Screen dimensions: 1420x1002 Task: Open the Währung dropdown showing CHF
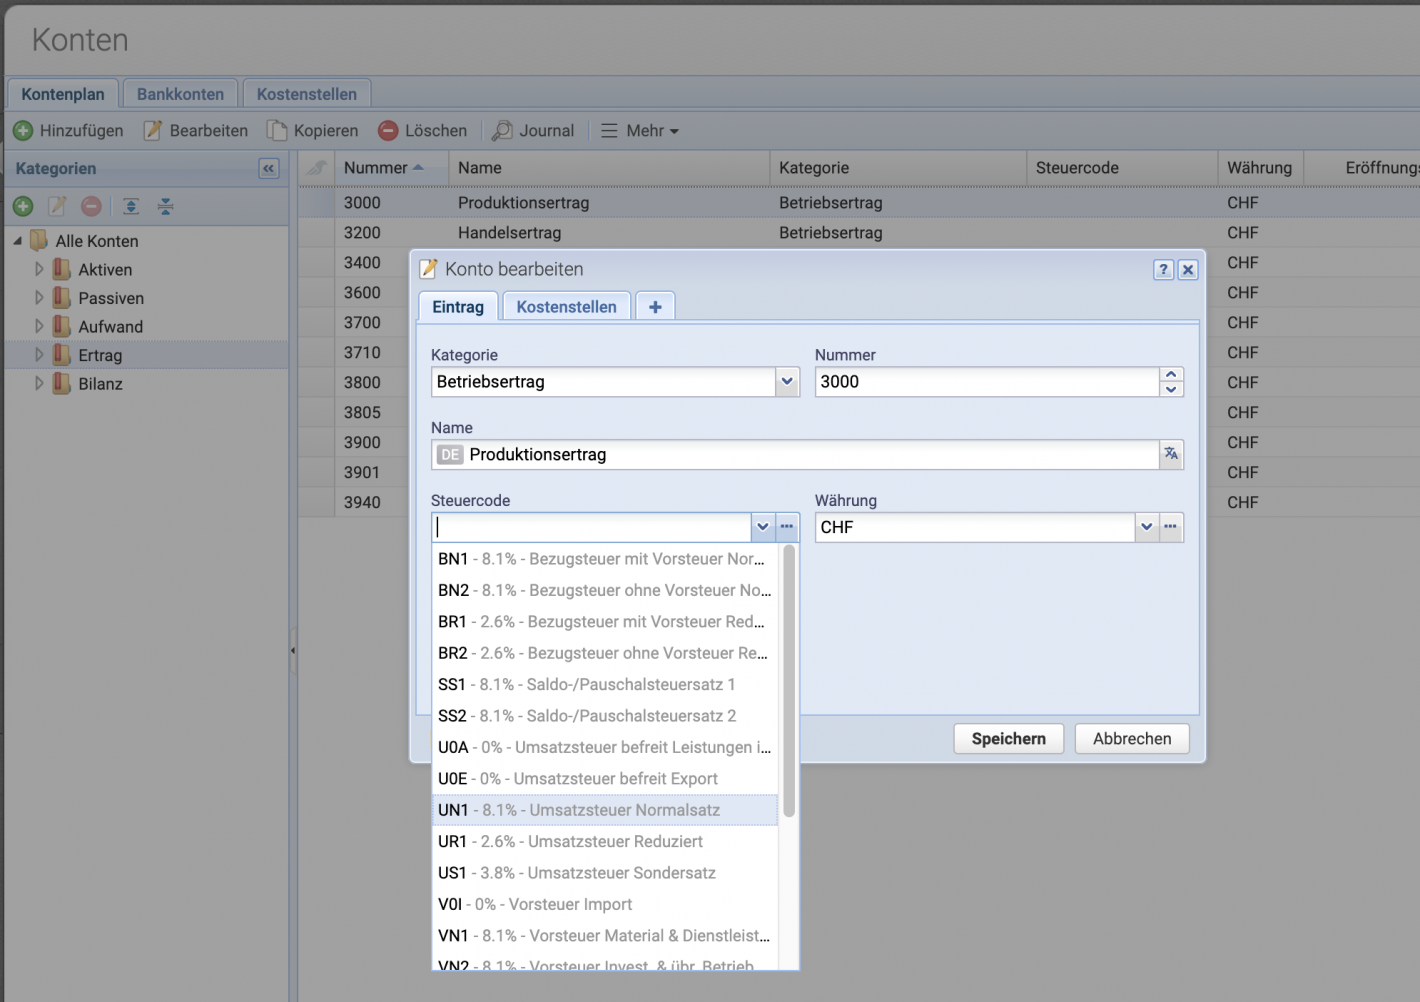(1146, 527)
